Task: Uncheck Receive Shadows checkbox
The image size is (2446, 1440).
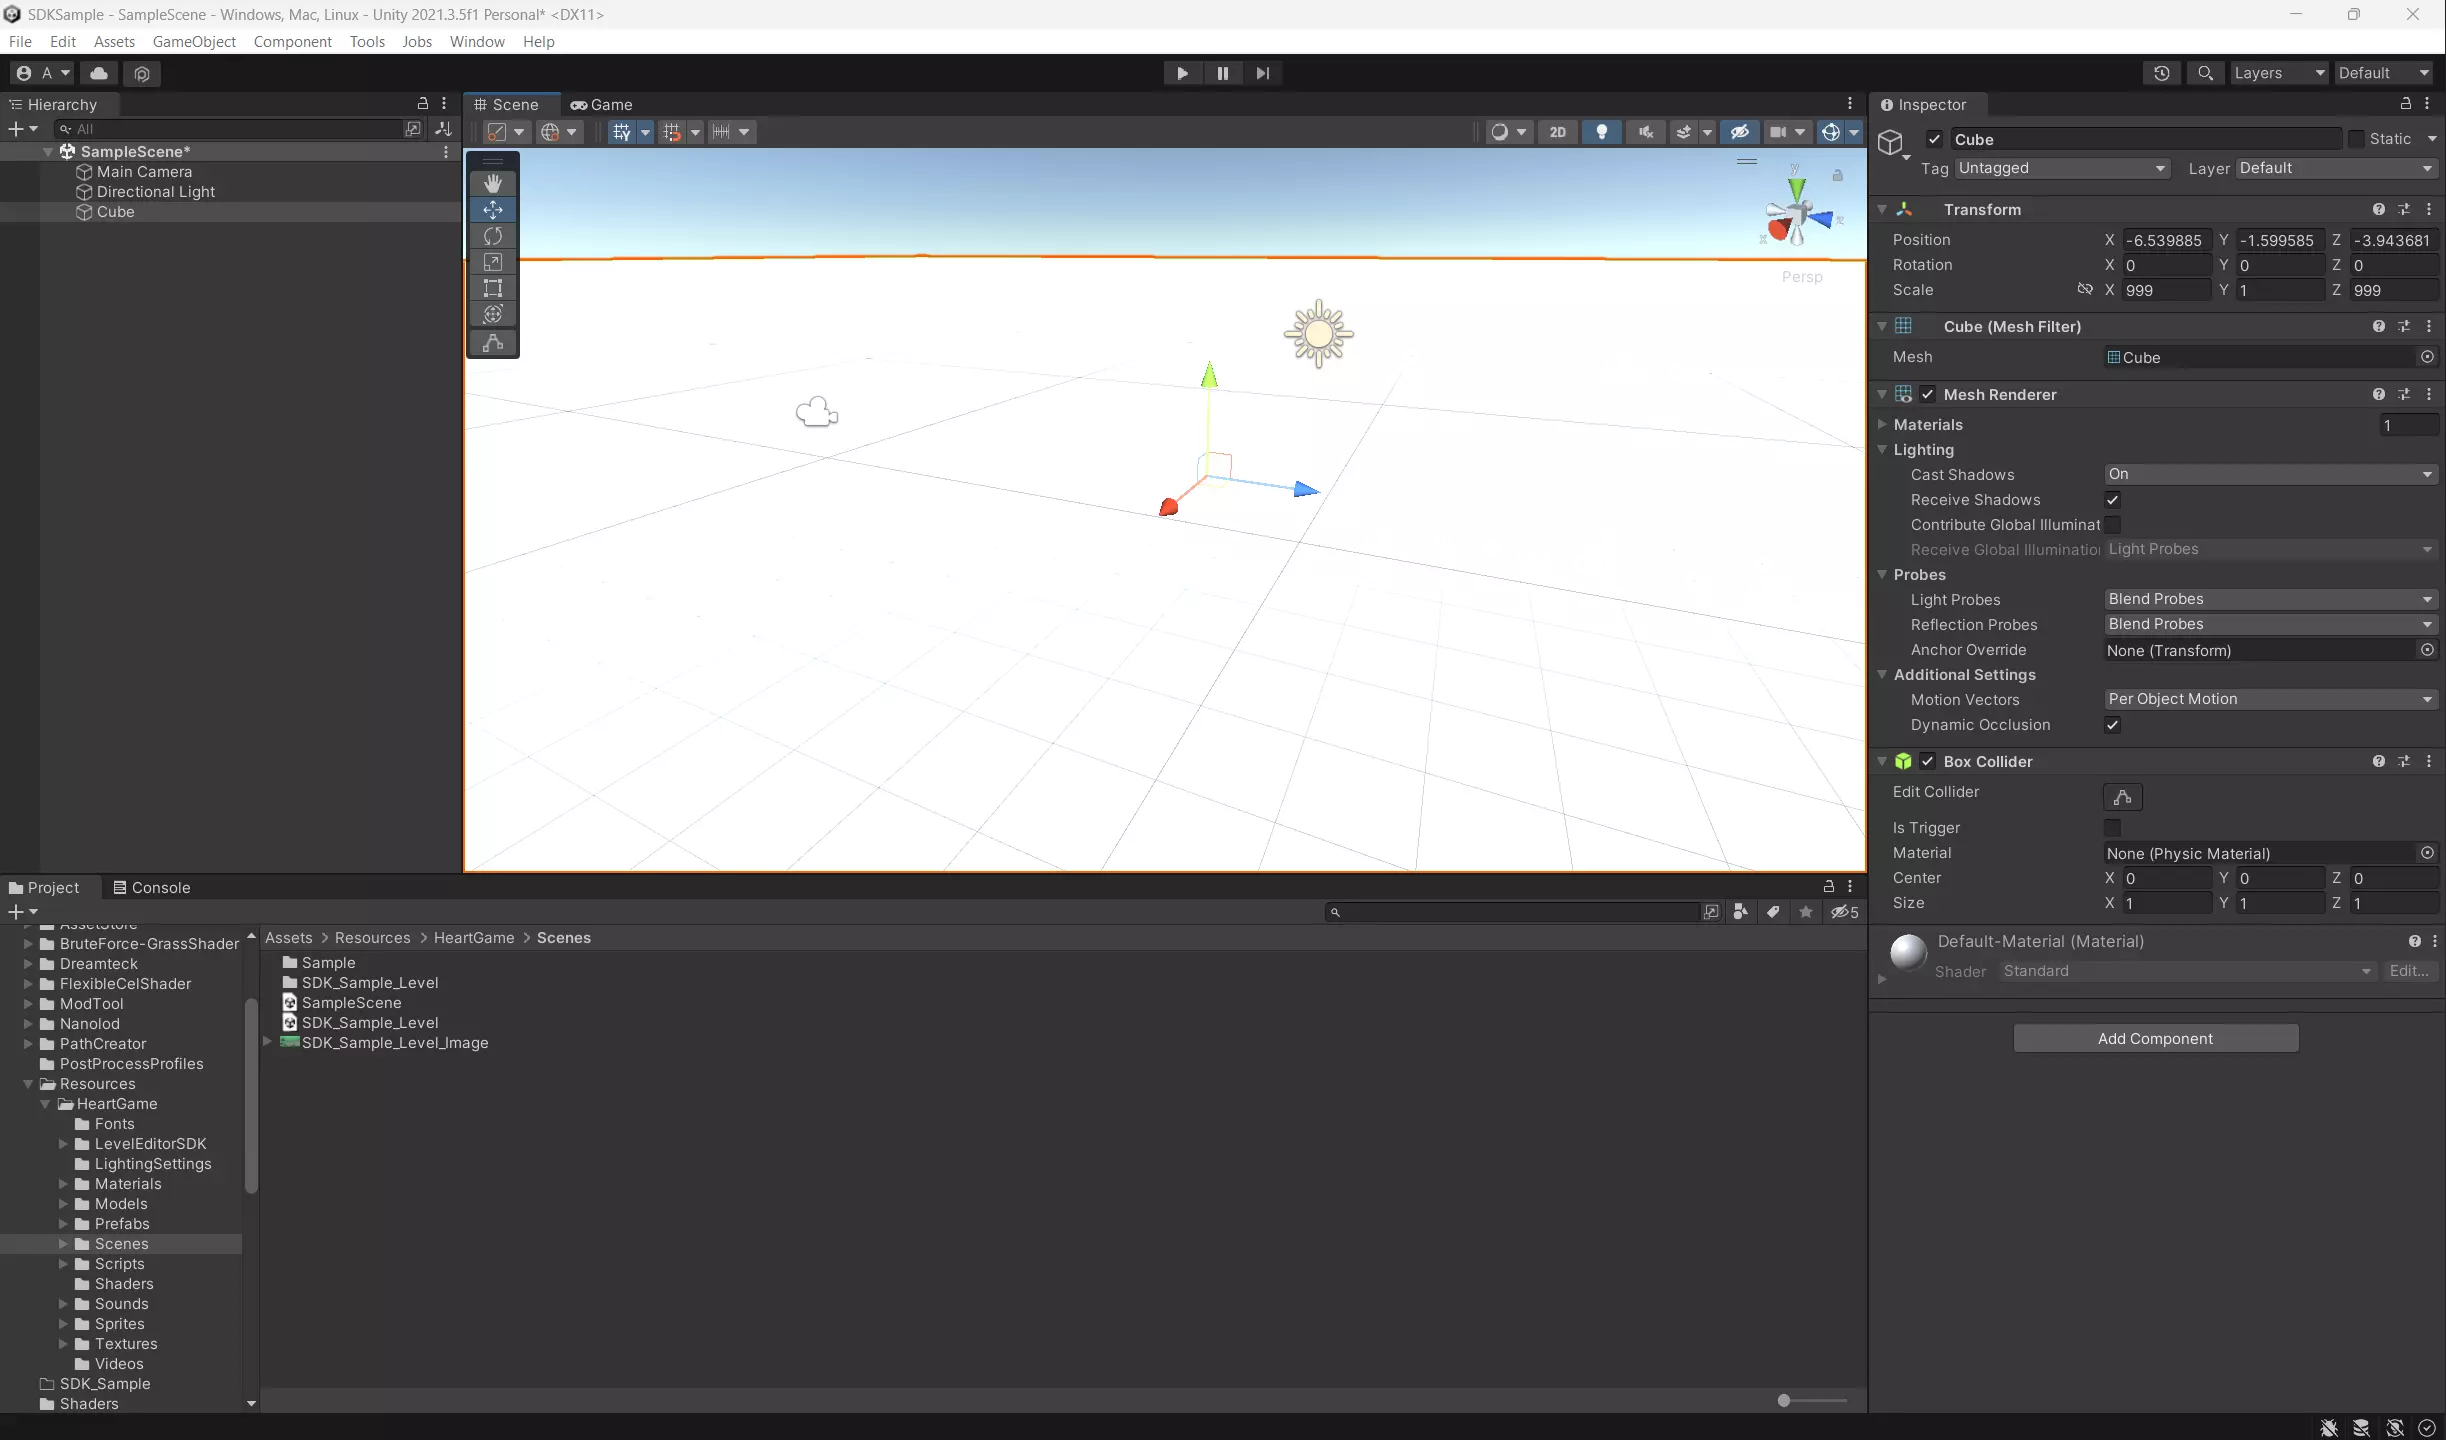Action: point(2112,500)
